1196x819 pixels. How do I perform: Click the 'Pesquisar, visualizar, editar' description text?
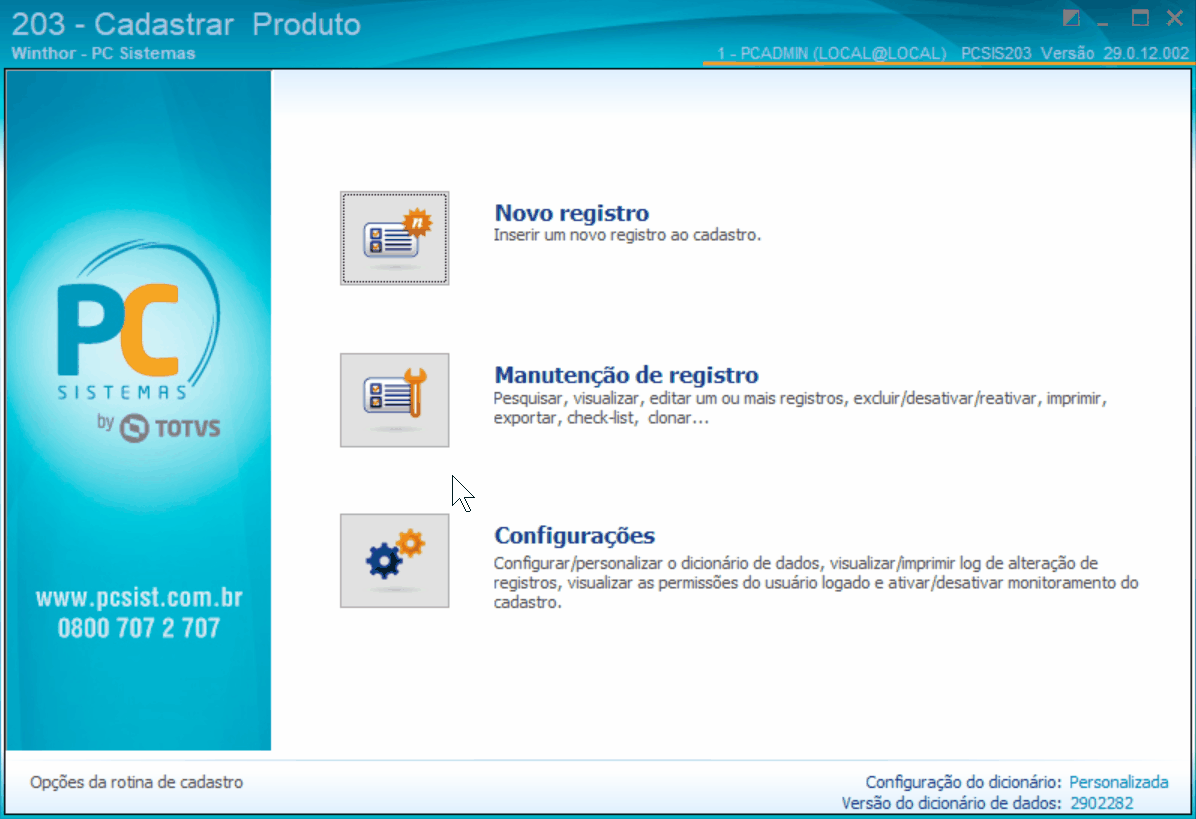799,408
